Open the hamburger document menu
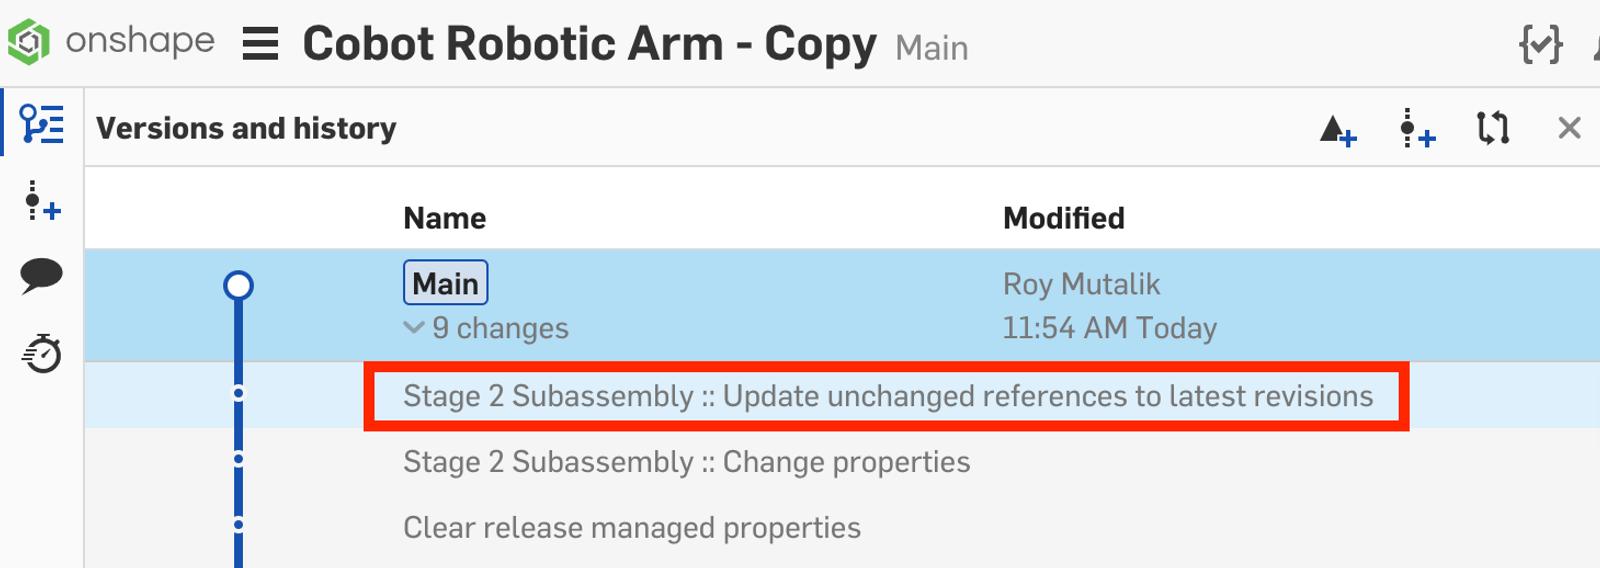This screenshot has height=568, width=1600. [x=260, y=43]
